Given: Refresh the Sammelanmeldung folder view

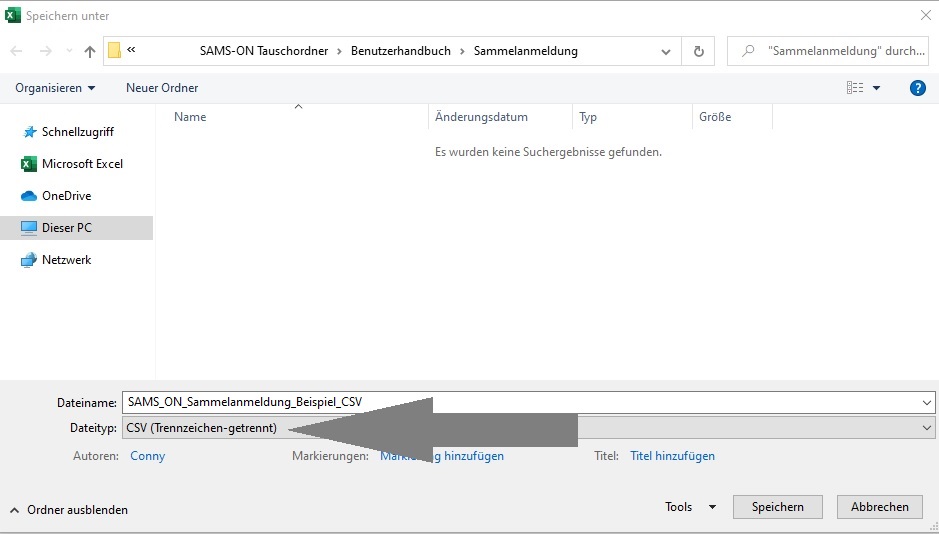Looking at the screenshot, I should [698, 51].
